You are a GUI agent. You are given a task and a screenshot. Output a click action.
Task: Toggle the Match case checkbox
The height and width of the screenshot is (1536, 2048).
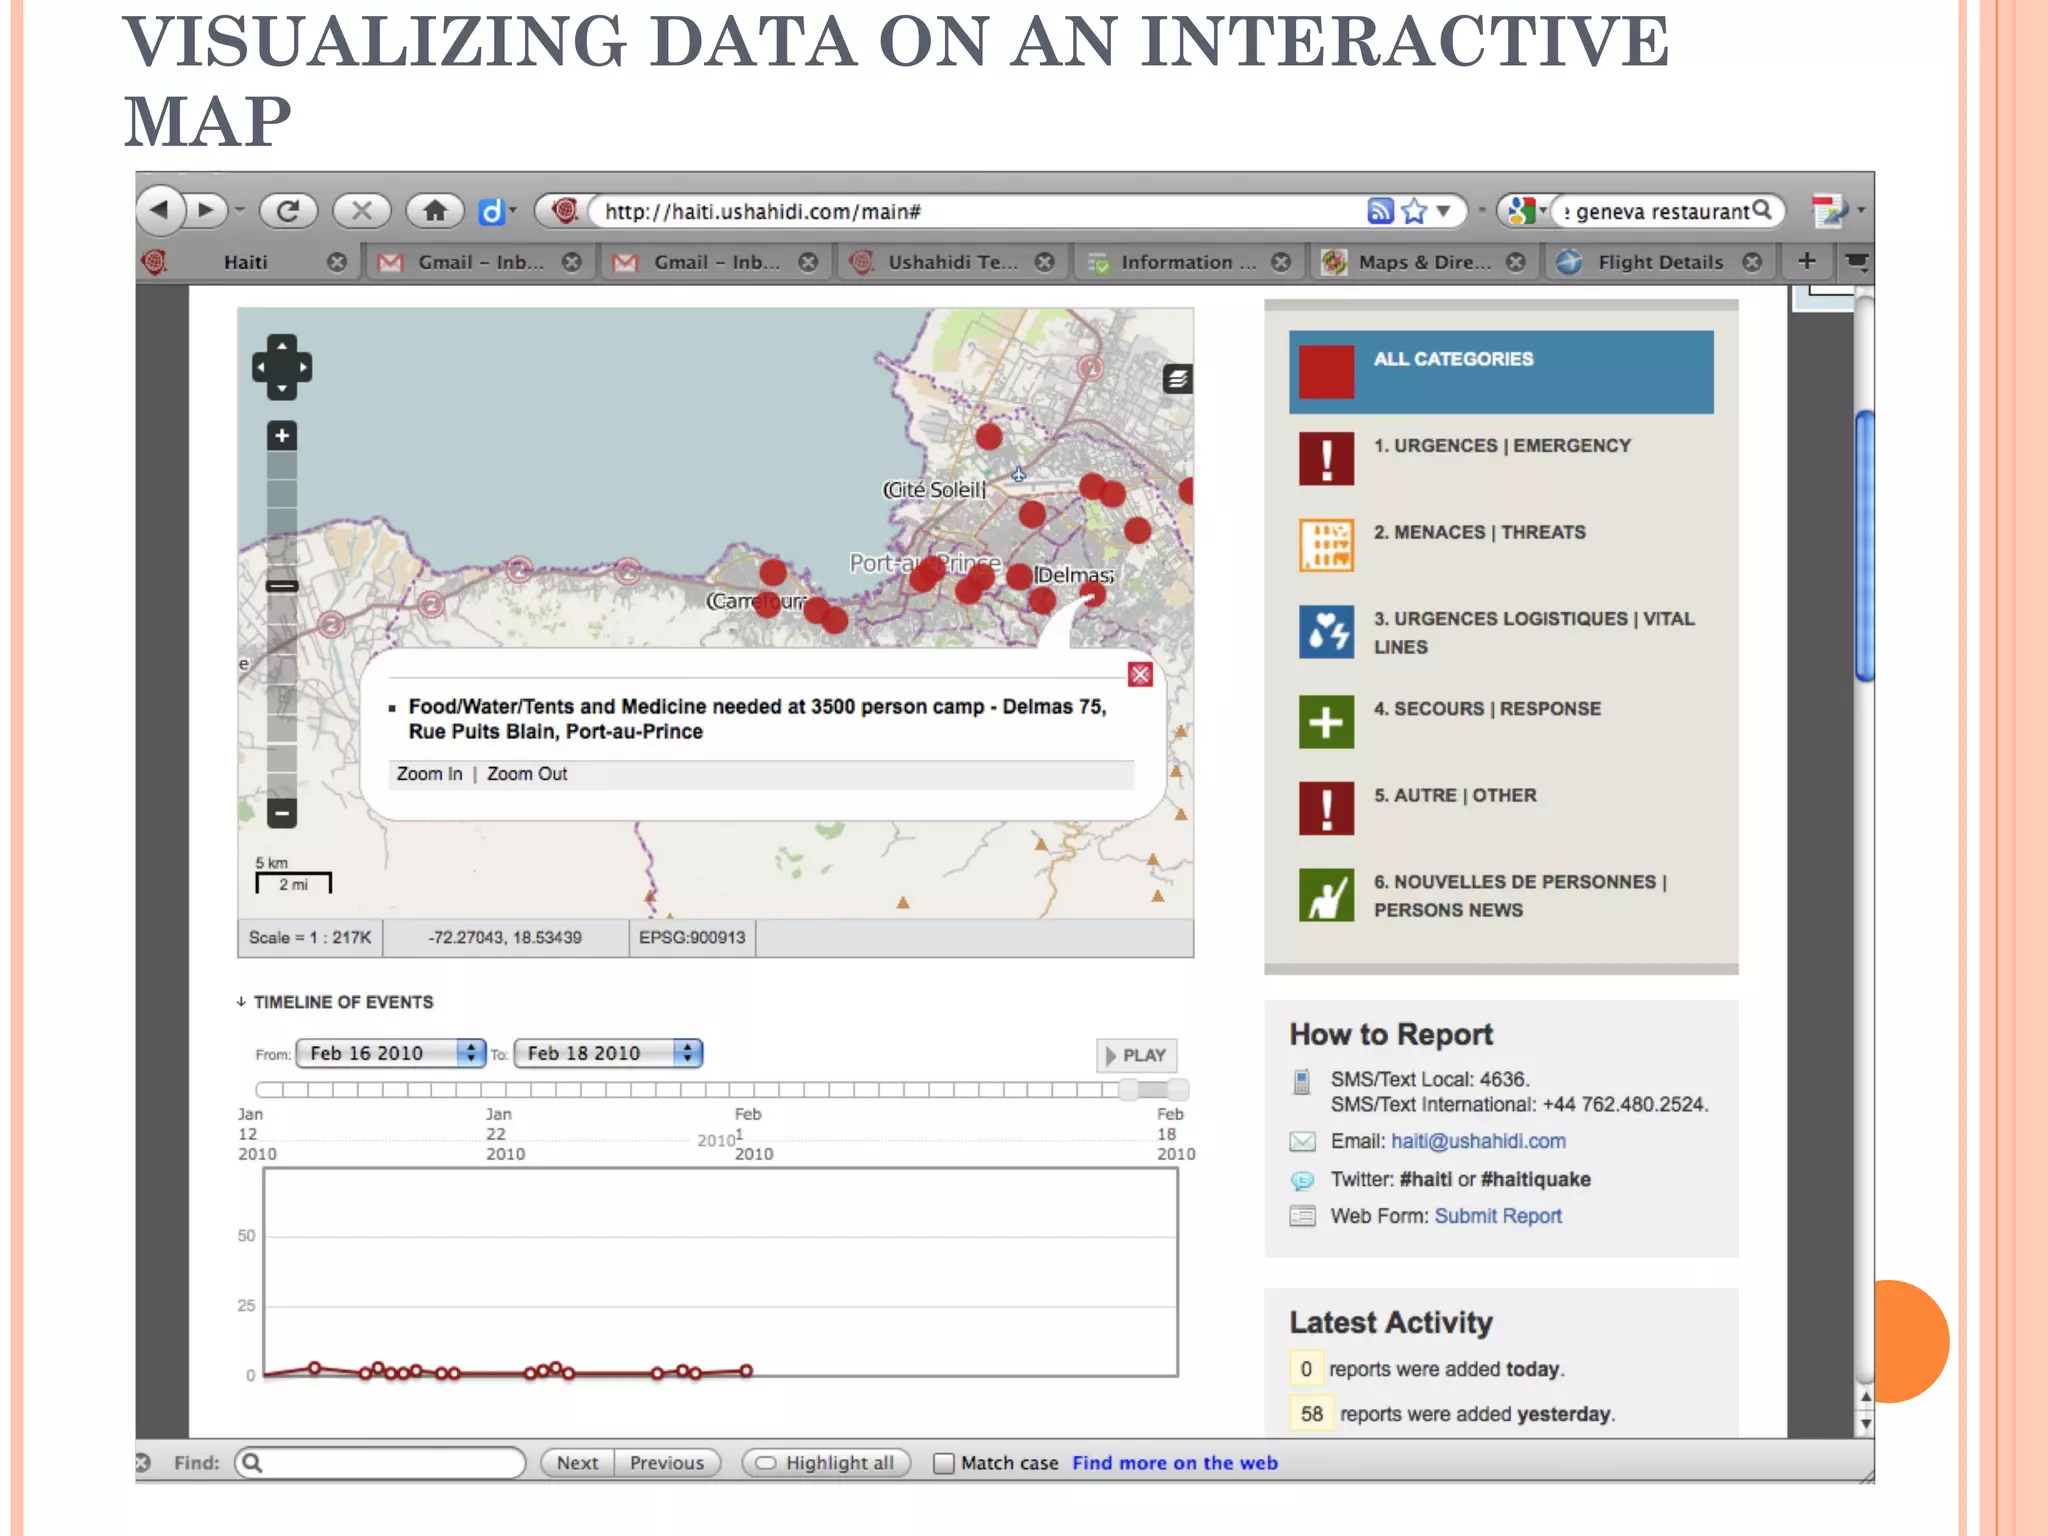[x=943, y=1463]
